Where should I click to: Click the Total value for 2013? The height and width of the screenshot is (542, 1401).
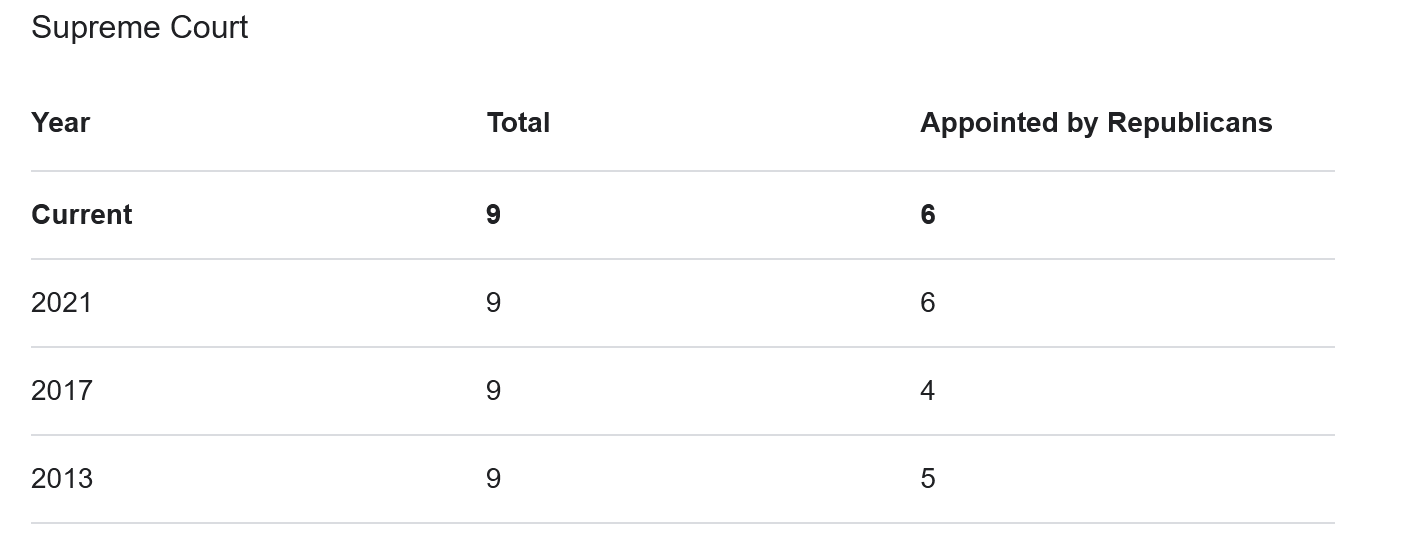click(x=493, y=479)
